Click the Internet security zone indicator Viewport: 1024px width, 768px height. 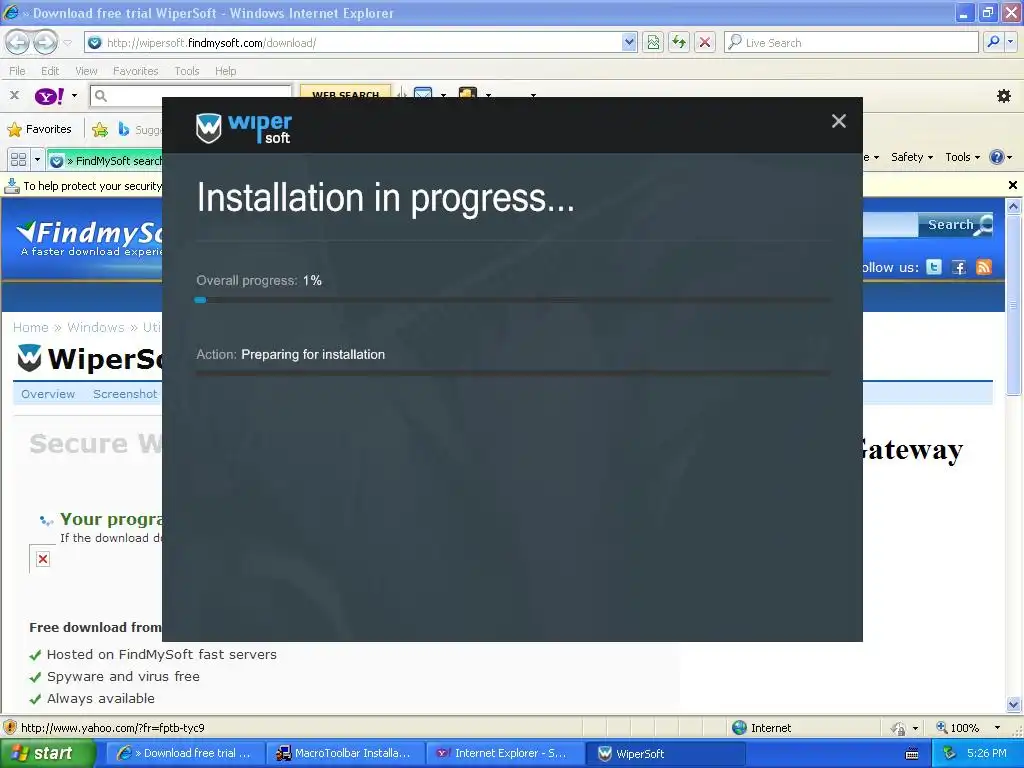click(x=761, y=728)
